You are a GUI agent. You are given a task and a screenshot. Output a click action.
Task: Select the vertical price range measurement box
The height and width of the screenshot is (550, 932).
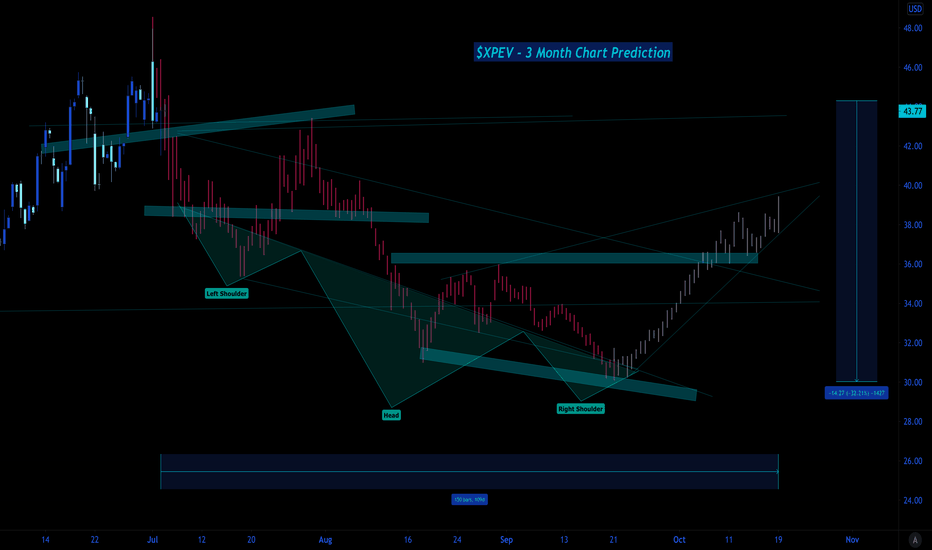[x=857, y=241]
